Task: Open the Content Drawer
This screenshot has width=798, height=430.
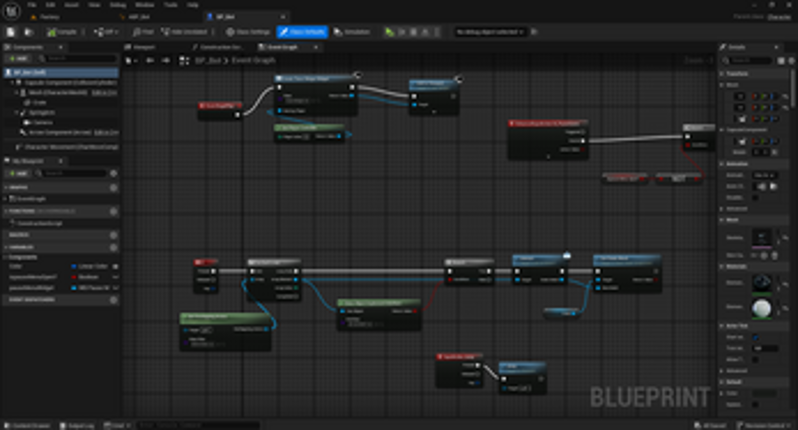Action: coord(28,424)
